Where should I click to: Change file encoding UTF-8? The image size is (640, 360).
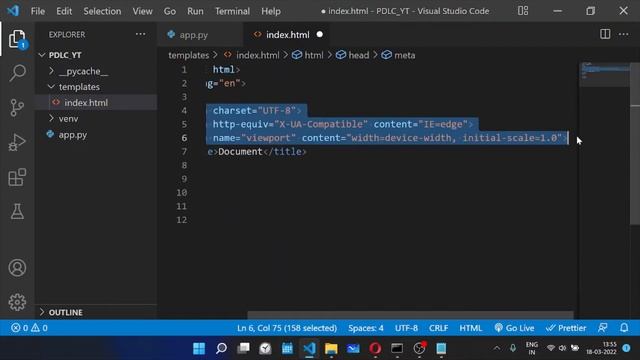coord(406,328)
